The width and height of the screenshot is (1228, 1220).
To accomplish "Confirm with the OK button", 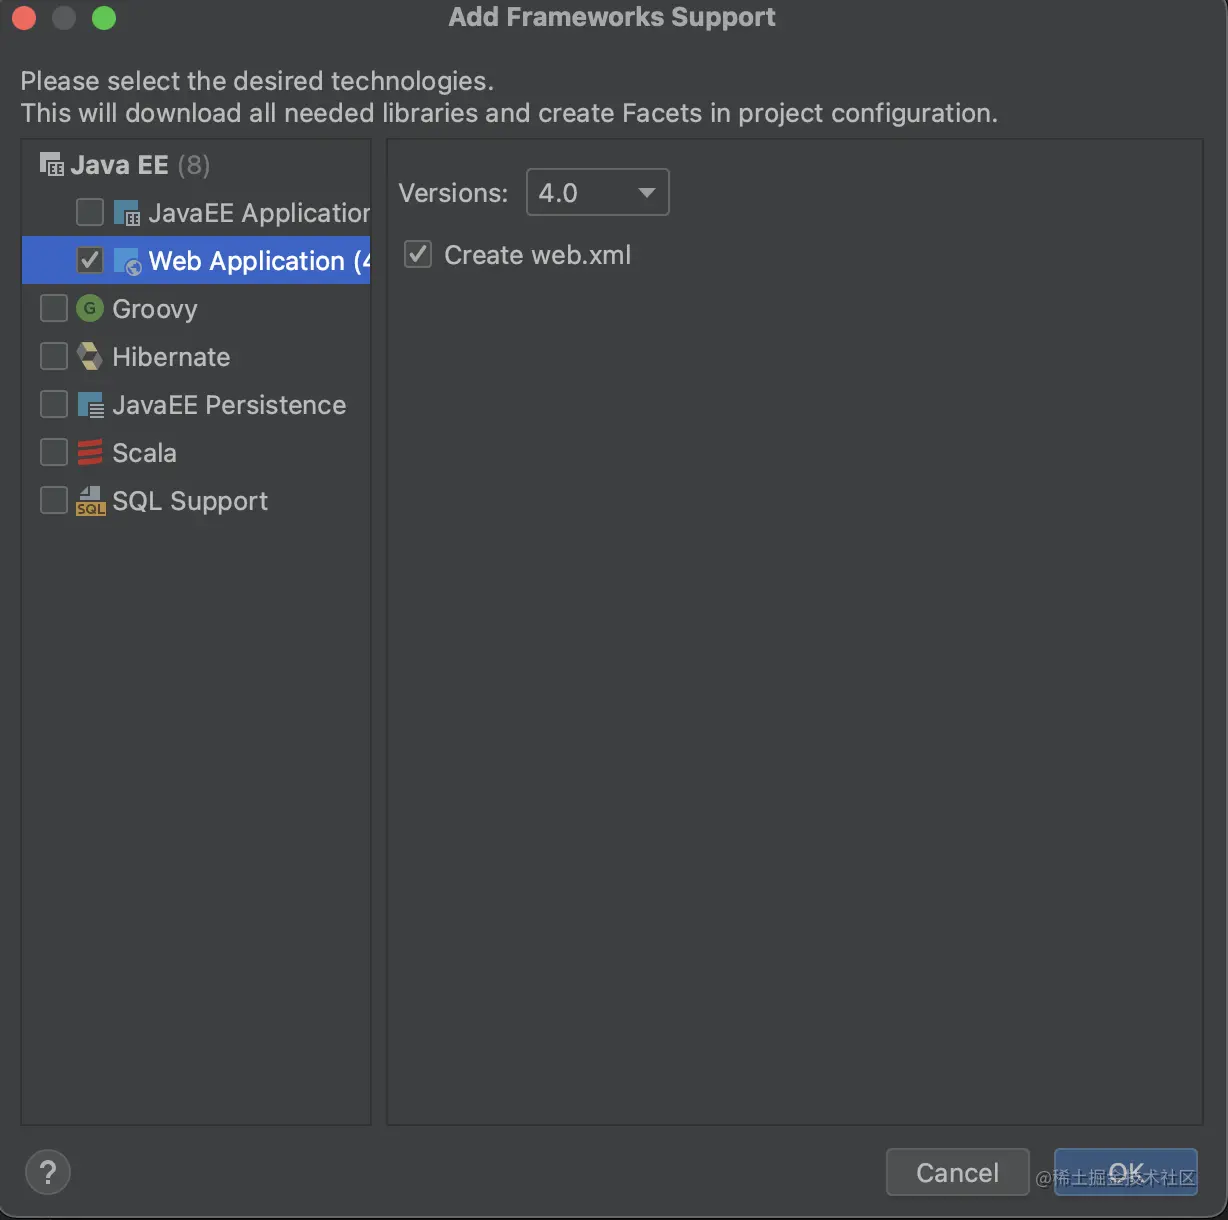I will (1125, 1172).
